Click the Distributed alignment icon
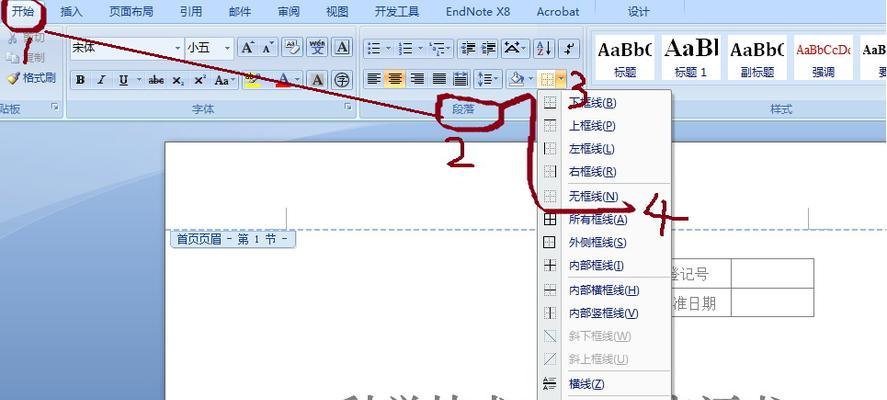Image resolution: width=887 pixels, height=400 pixels. tap(461, 79)
